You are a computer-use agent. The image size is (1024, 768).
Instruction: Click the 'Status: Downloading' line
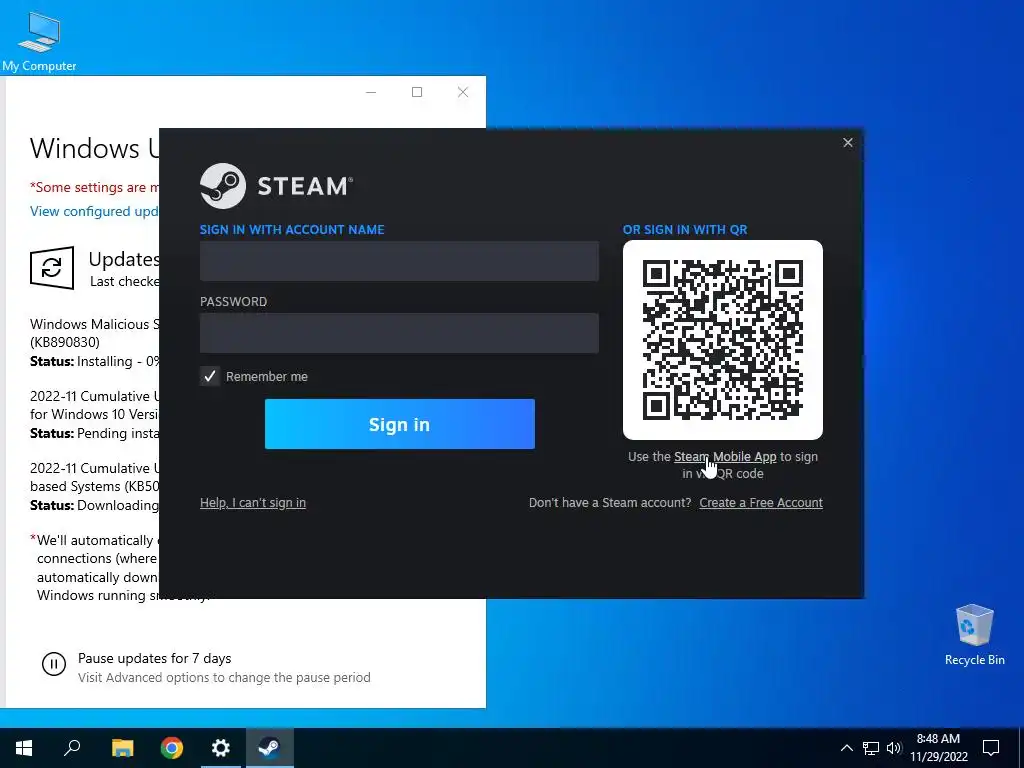point(95,505)
